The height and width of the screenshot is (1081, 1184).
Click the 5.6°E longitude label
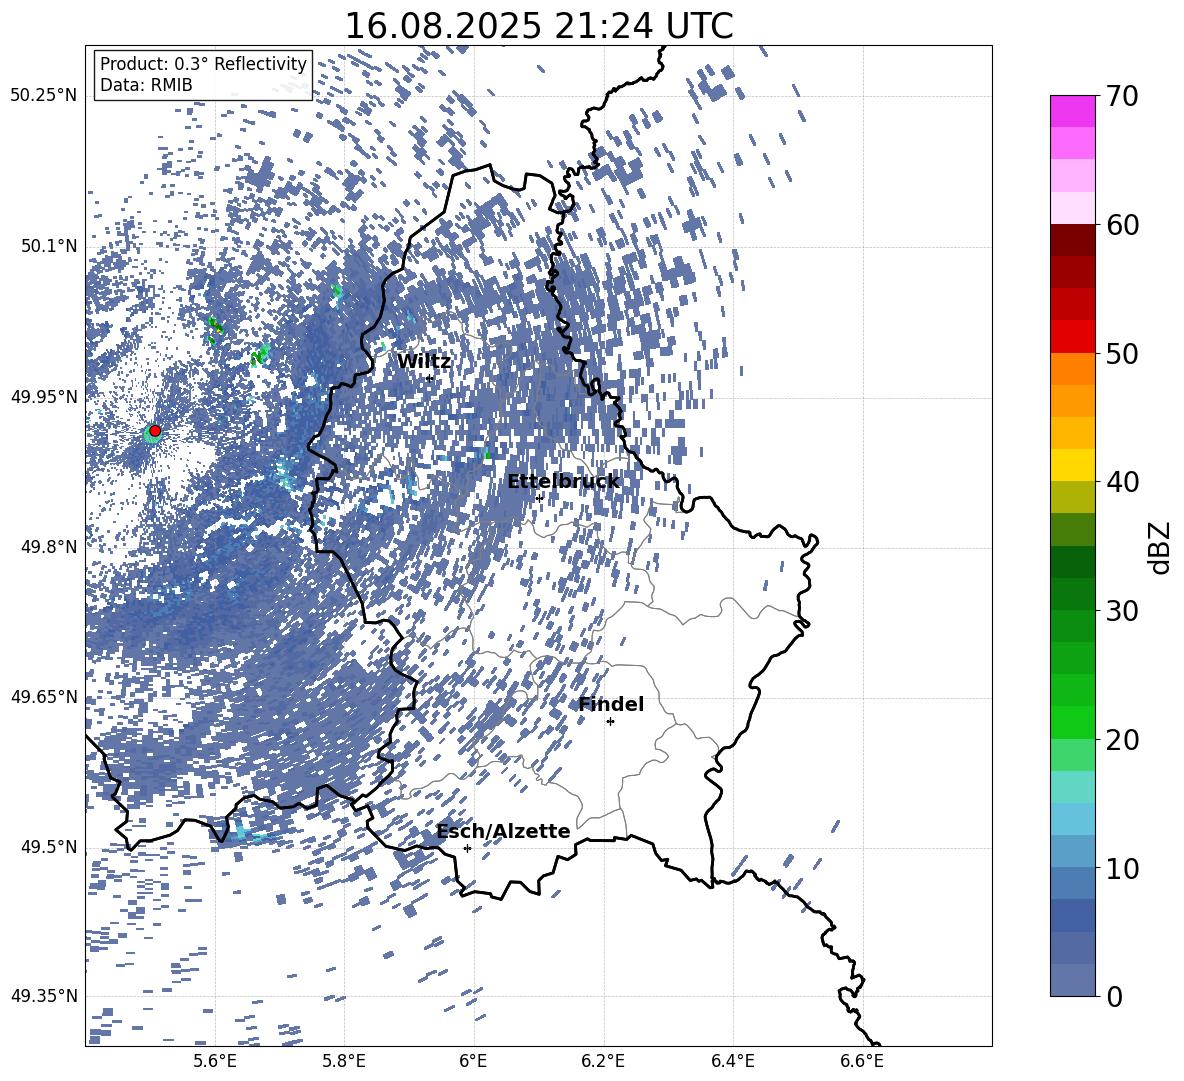coord(214,1062)
